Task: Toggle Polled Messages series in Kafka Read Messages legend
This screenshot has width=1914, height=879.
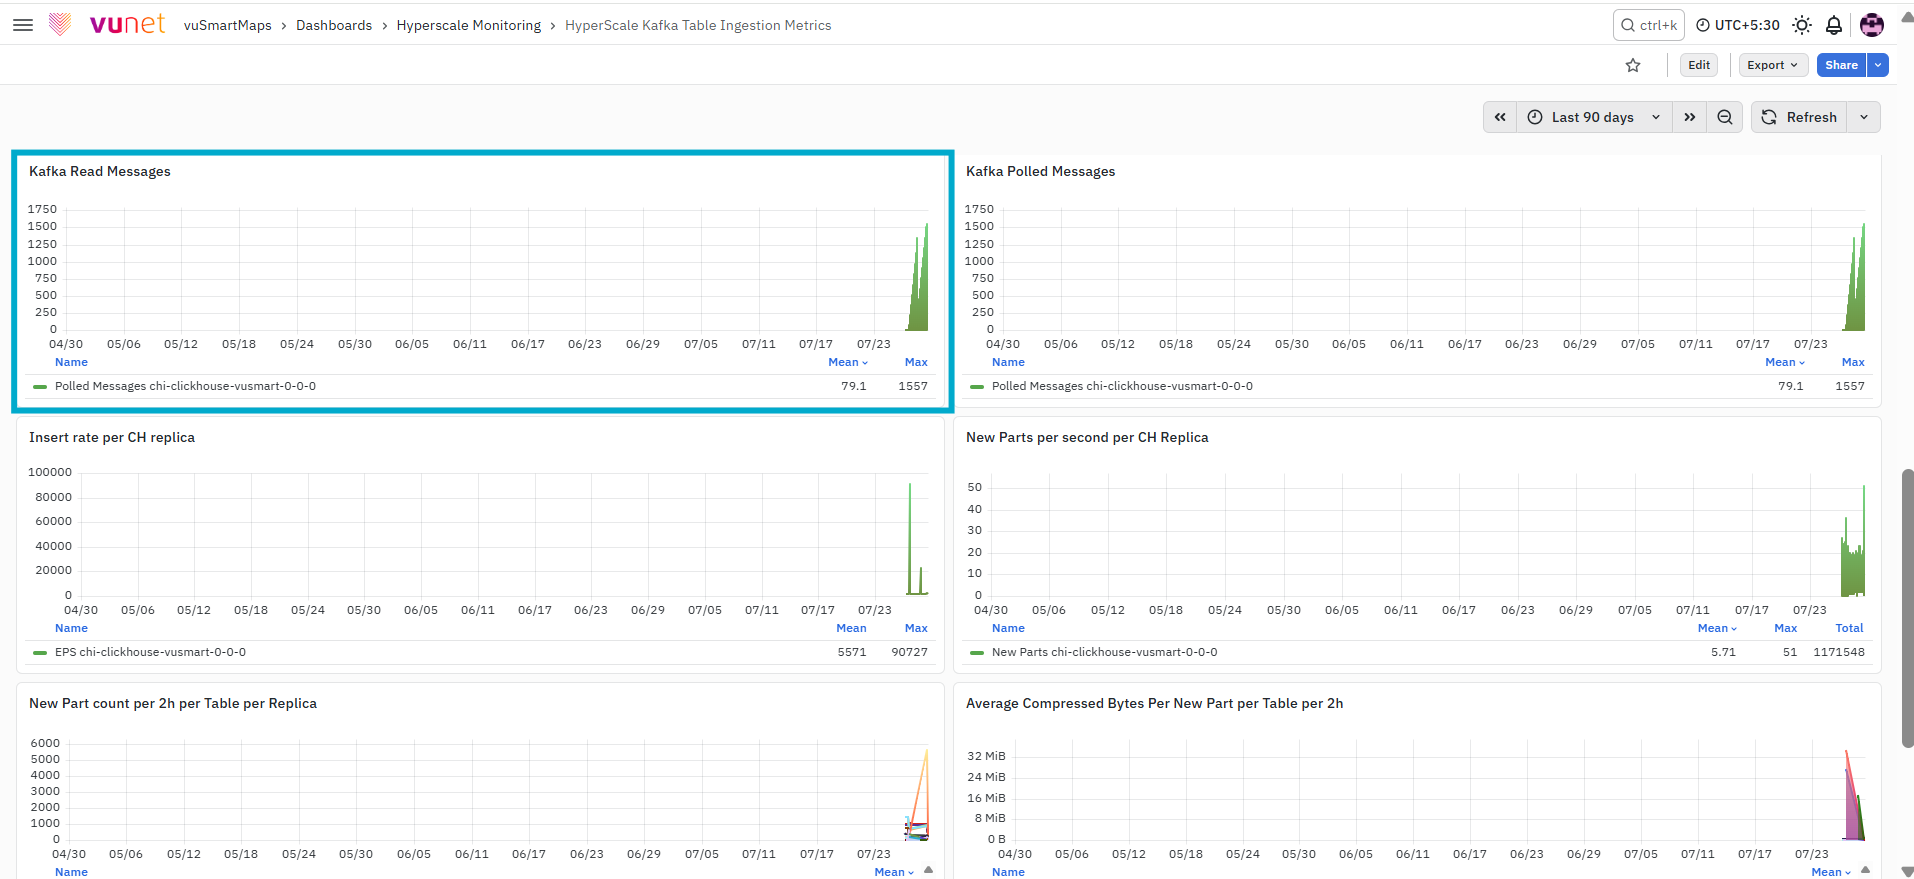Action: pos(185,386)
